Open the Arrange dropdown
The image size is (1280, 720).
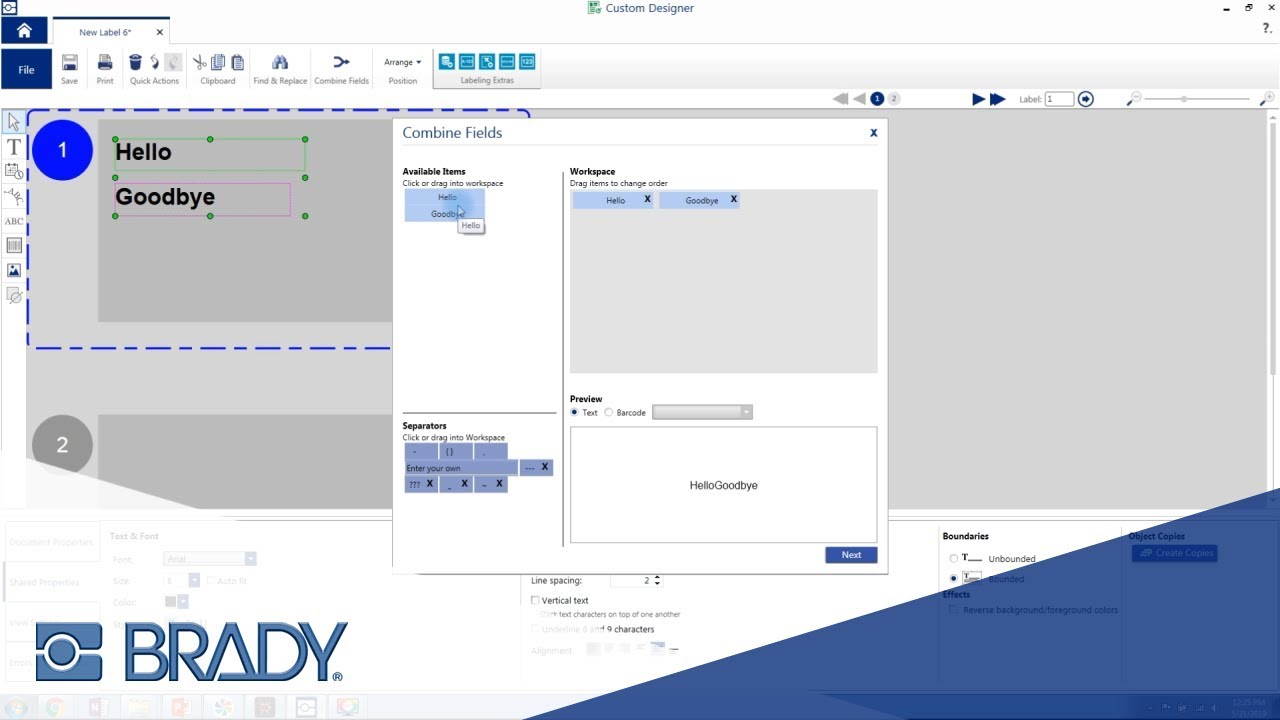point(402,62)
